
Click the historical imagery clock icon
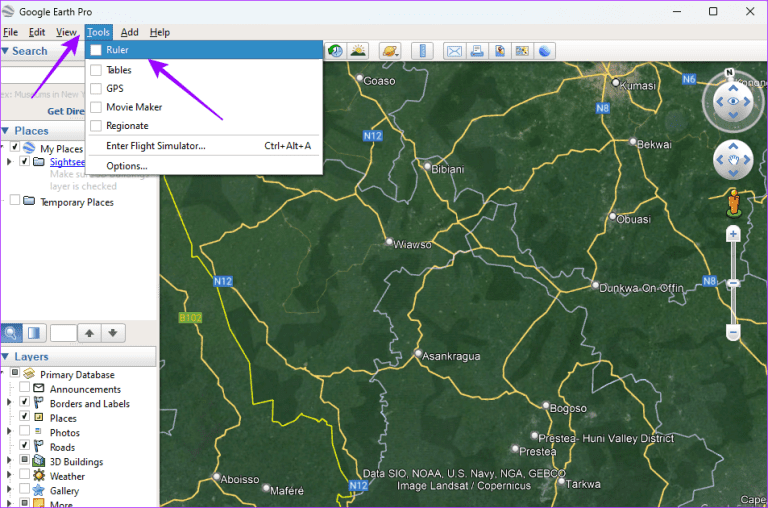336,51
